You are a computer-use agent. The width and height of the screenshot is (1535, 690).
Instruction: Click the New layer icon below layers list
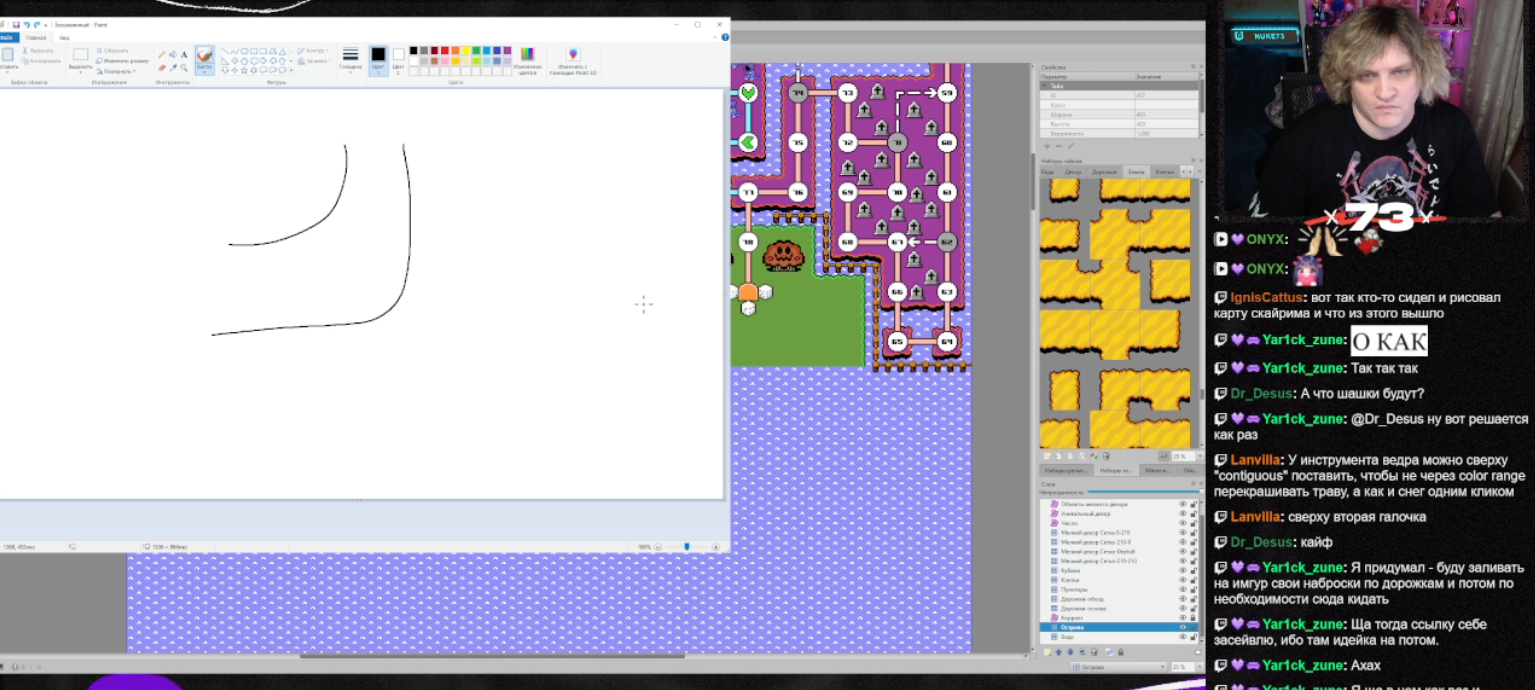coord(1048,652)
